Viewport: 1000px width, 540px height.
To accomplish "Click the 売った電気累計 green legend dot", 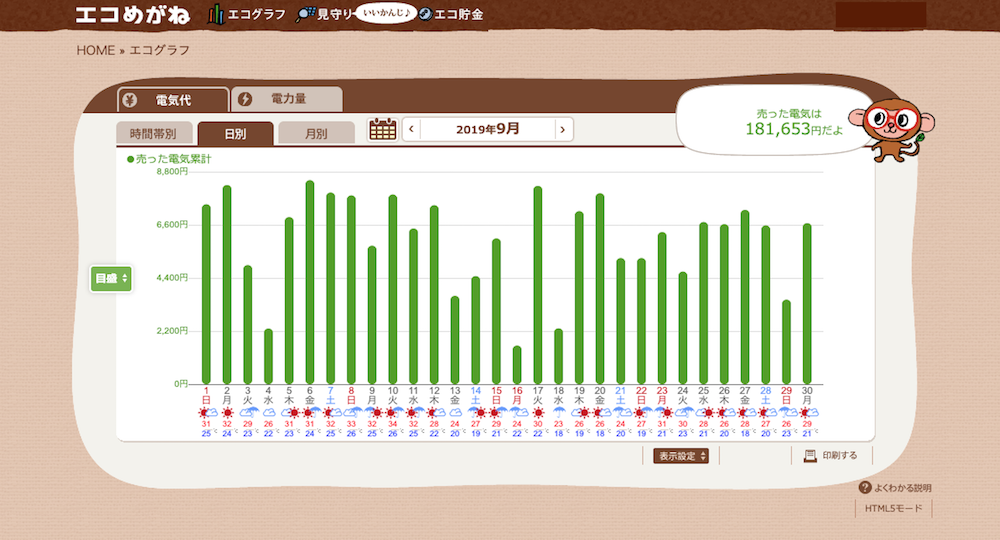I will pos(130,159).
